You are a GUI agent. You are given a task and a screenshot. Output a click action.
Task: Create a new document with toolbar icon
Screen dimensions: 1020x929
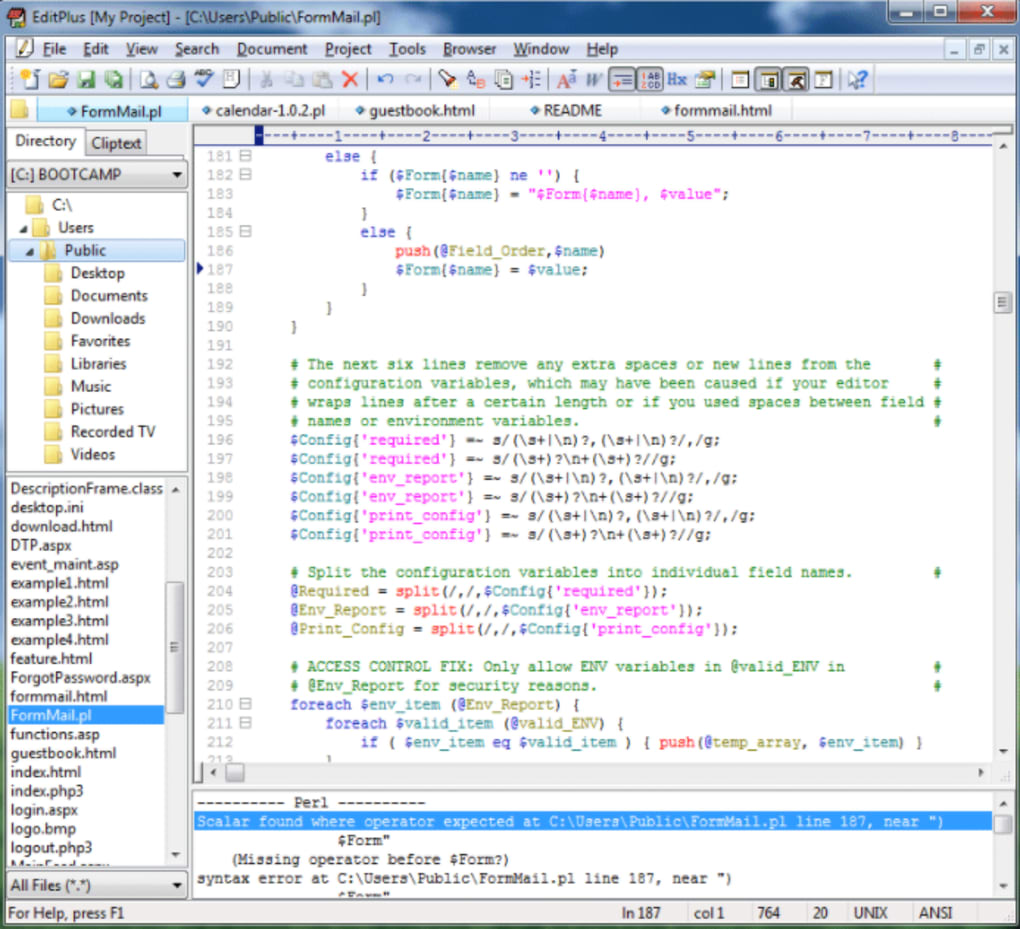pyautogui.click(x=29, y=79)
